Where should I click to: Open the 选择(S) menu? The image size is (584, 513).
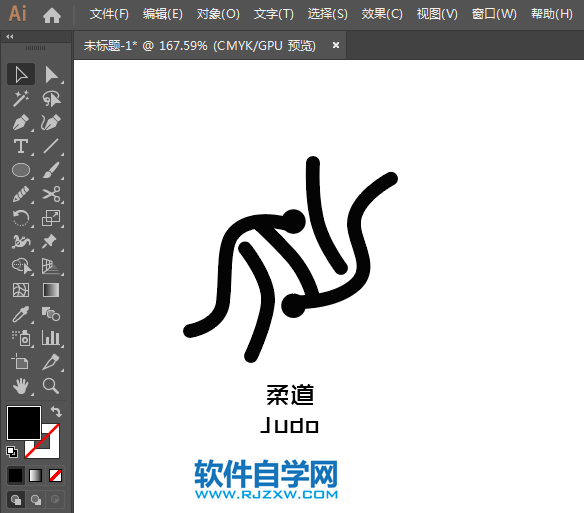(328, 14)
